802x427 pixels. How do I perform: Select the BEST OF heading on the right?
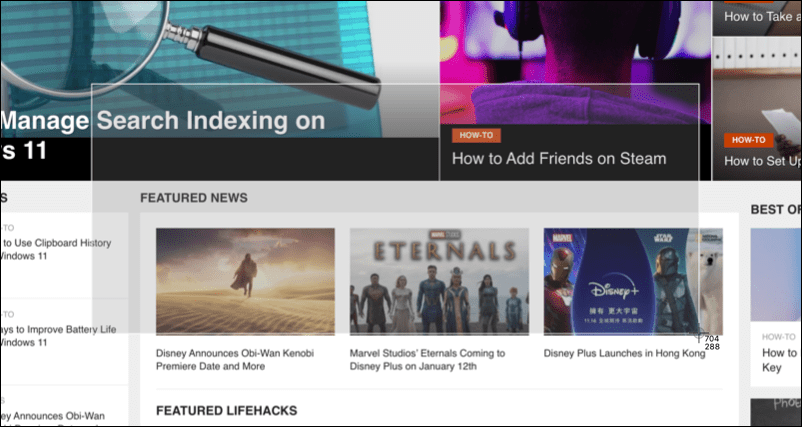[776, 210]
